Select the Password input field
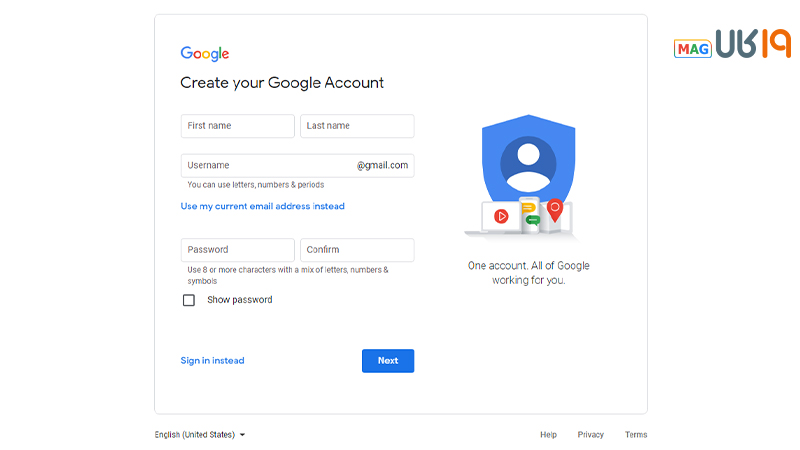 click(x=238, y=250)
